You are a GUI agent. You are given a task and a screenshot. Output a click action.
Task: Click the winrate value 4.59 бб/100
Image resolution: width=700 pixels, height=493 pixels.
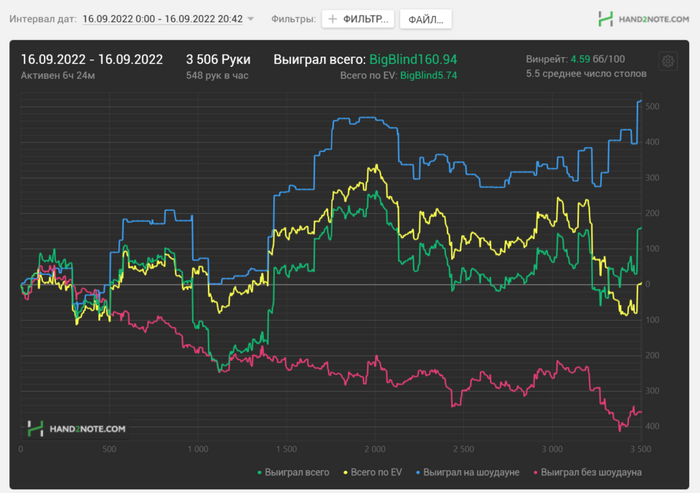point(598,59)
